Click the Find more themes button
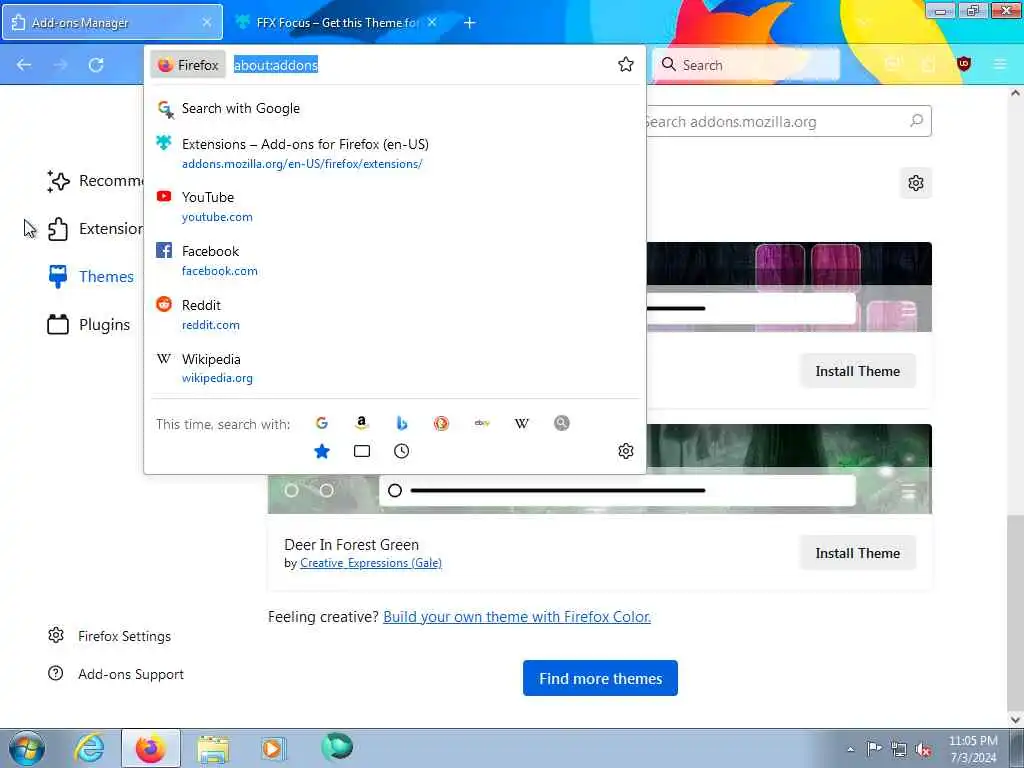1024x768 pixels. point(600,679)
